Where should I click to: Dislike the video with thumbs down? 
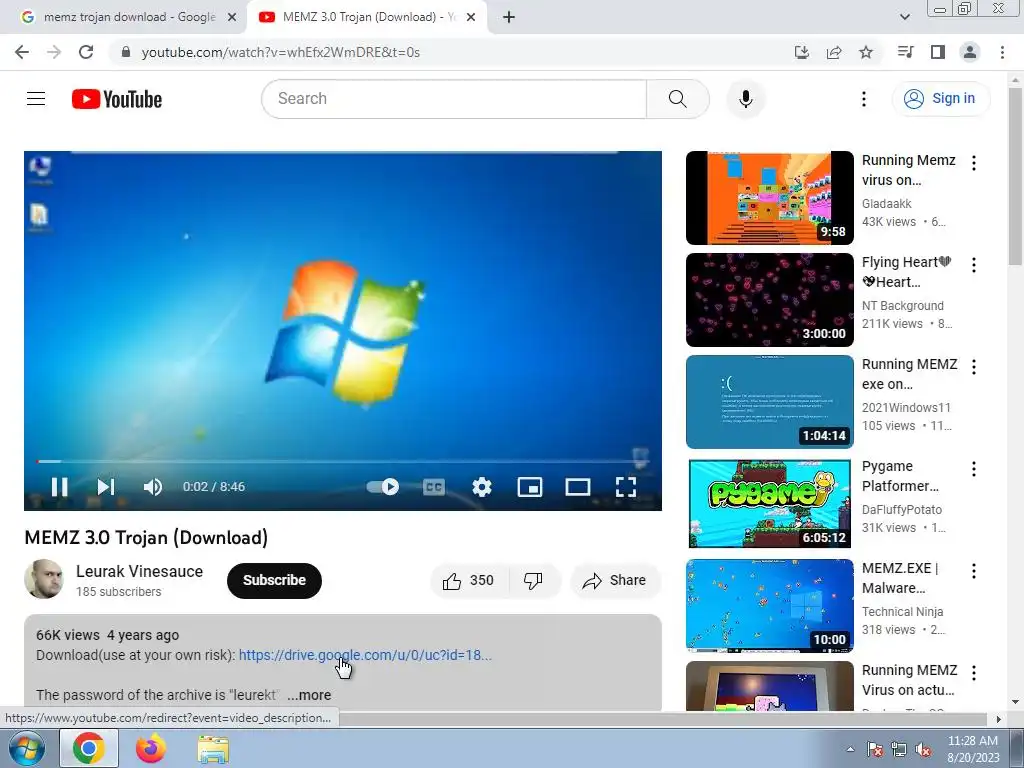click(534, 581)
